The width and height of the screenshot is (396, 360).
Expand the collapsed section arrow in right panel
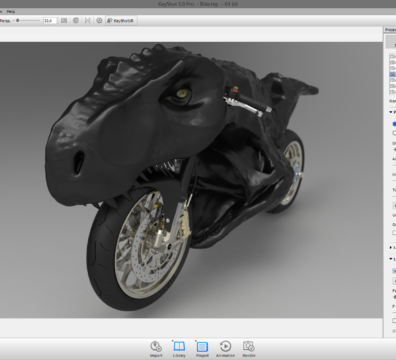pos(391,247)
